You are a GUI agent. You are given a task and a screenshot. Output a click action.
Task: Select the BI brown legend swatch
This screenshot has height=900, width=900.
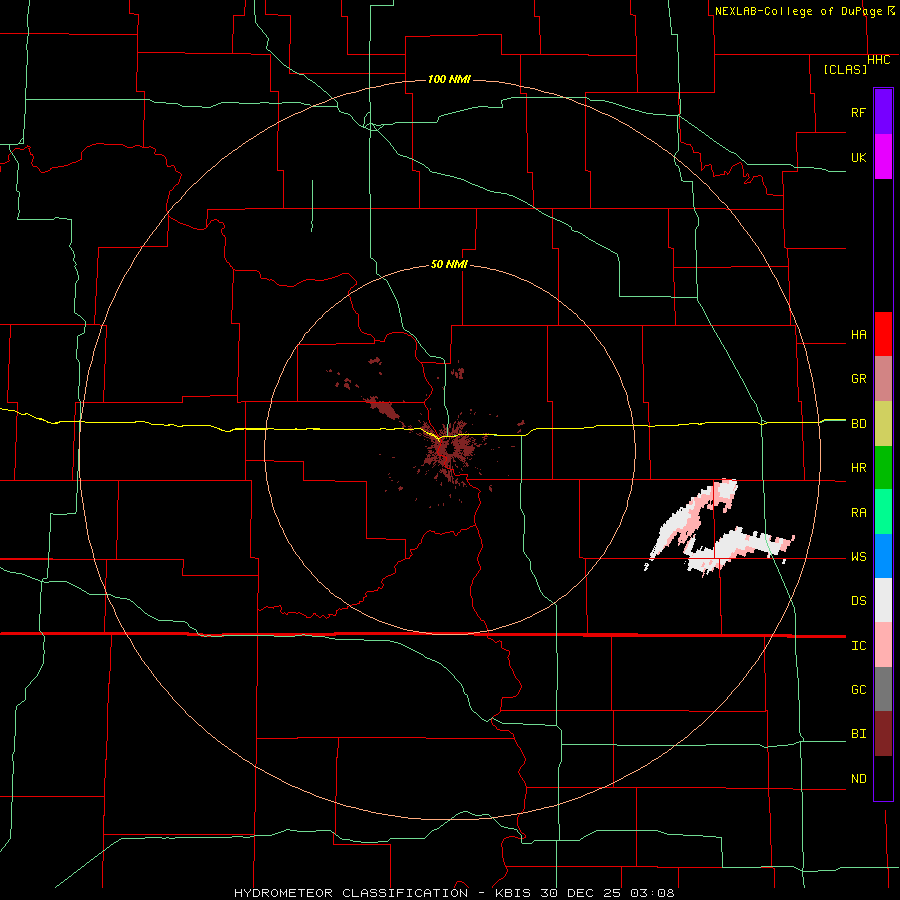pyautogui.click(x=883, y=734)
